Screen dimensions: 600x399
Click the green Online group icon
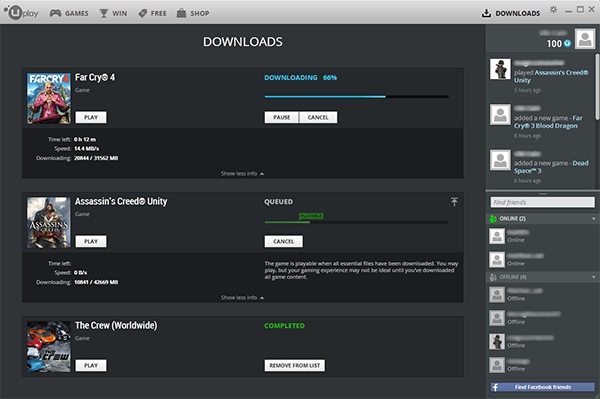[x=493, y=219]
